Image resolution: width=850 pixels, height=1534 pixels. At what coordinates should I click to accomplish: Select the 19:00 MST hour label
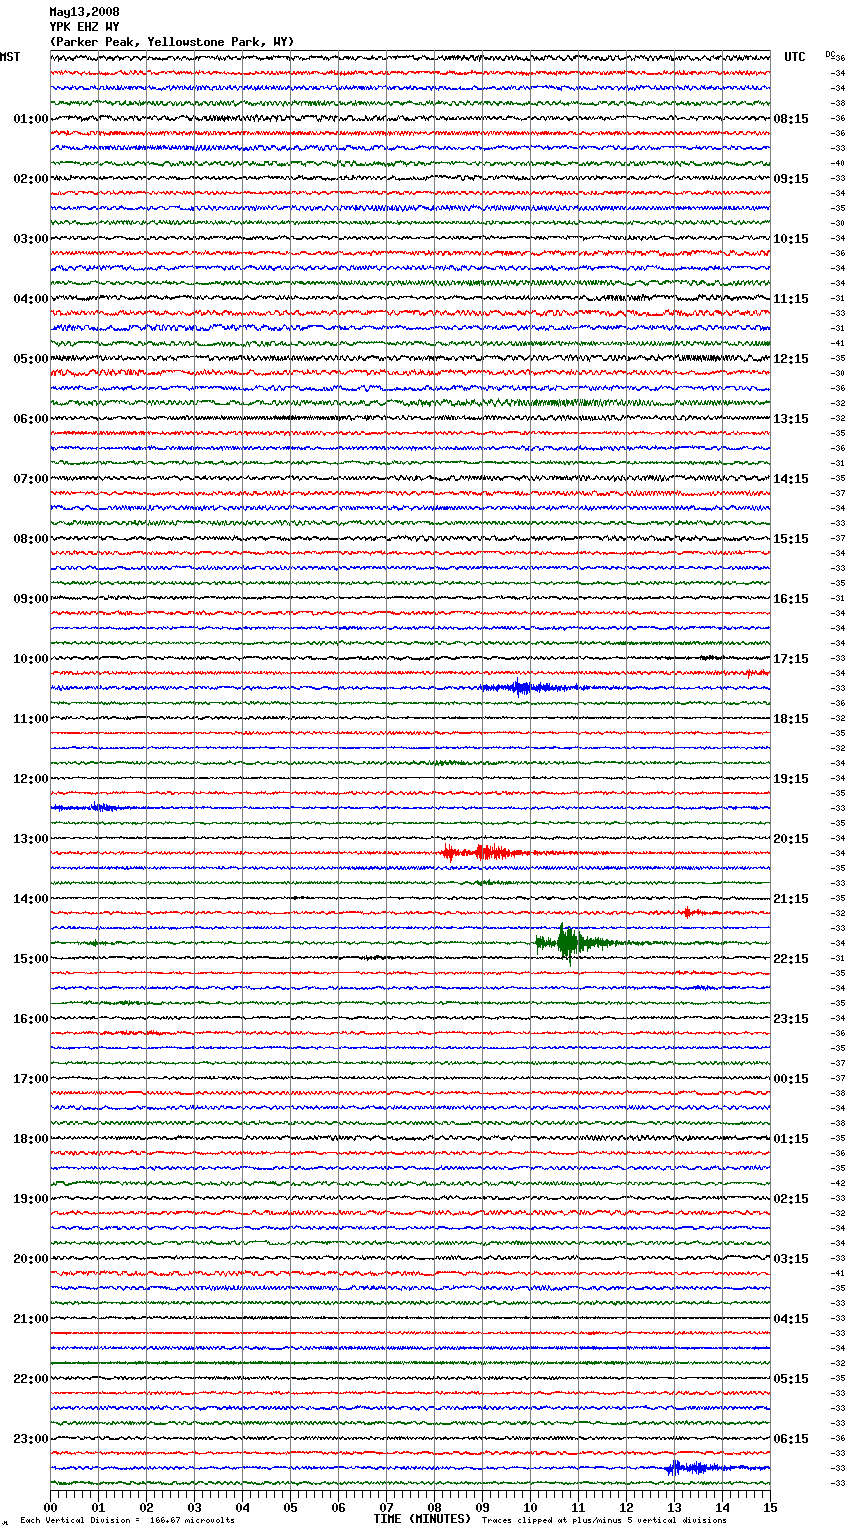(31, 1199)
